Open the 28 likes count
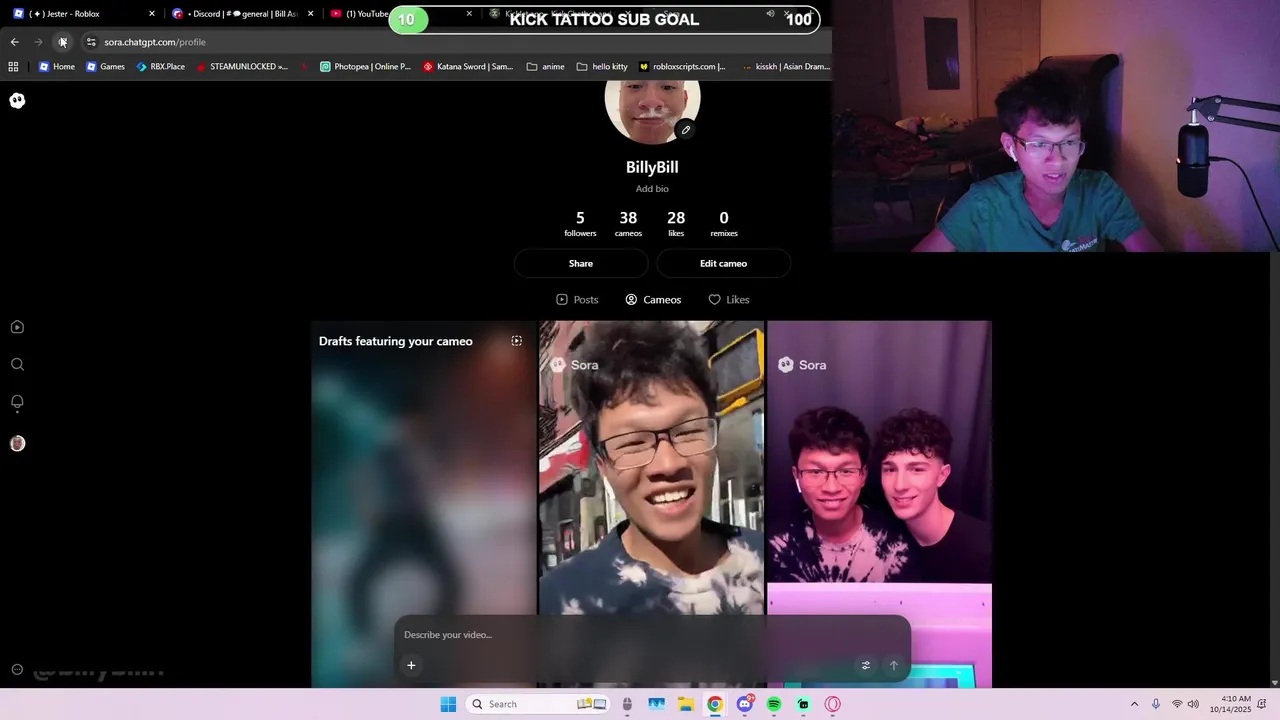This screenshot has width=1280, height=720. tap(676, 224)
